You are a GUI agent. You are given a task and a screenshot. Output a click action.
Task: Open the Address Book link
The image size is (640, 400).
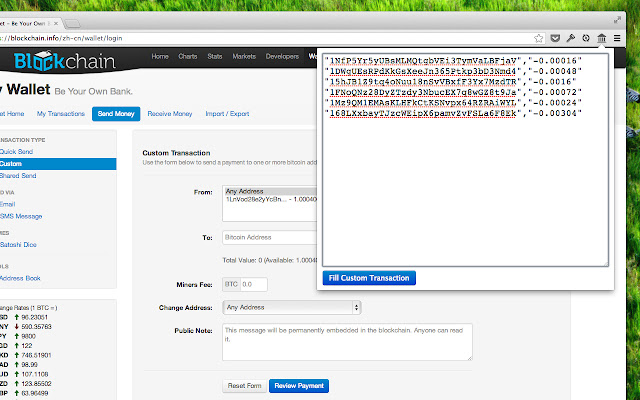pyautogui.click(x=20, y=278)
